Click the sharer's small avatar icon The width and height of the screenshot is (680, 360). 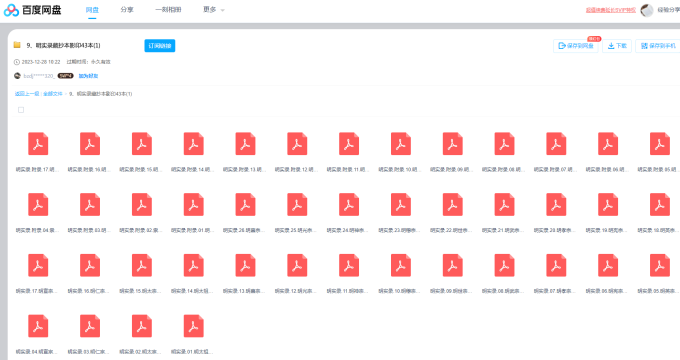(x=17, y=75)
